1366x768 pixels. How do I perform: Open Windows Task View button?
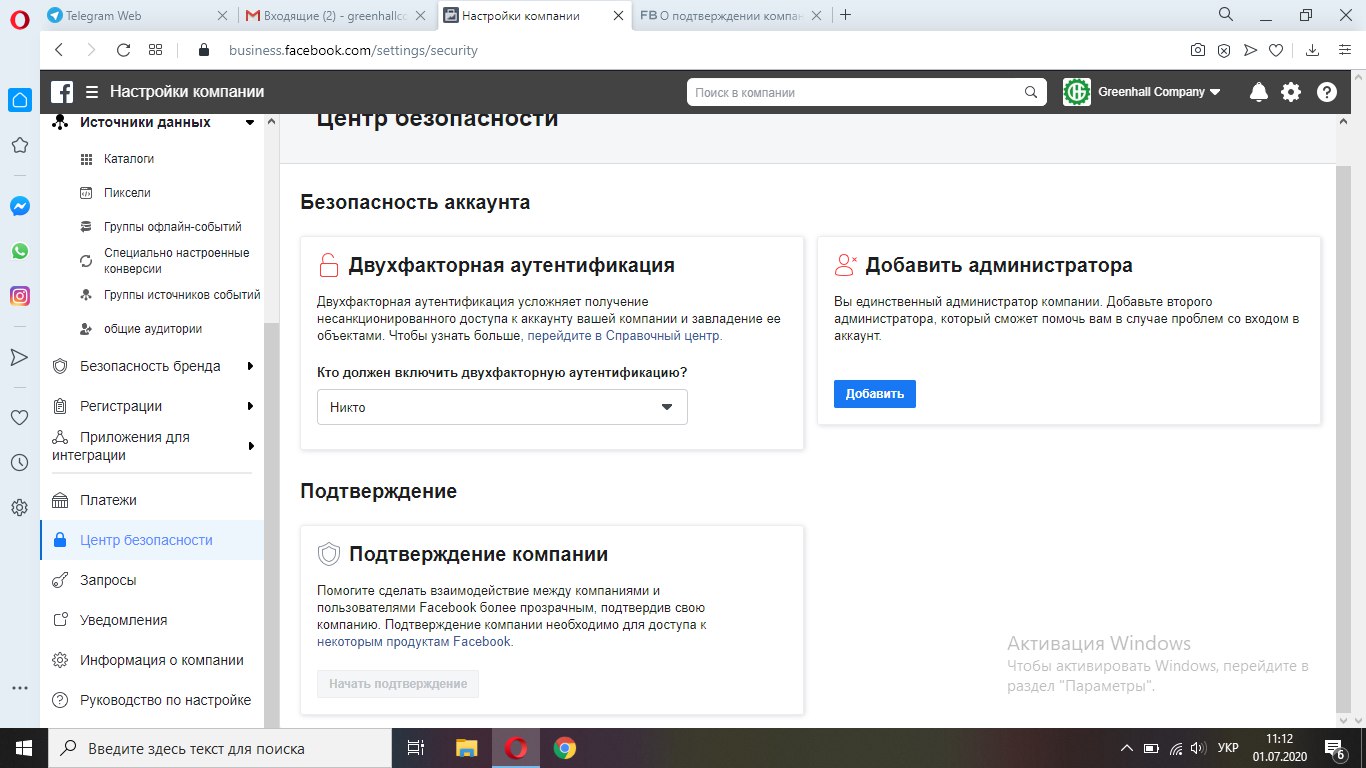click(417, 748)
